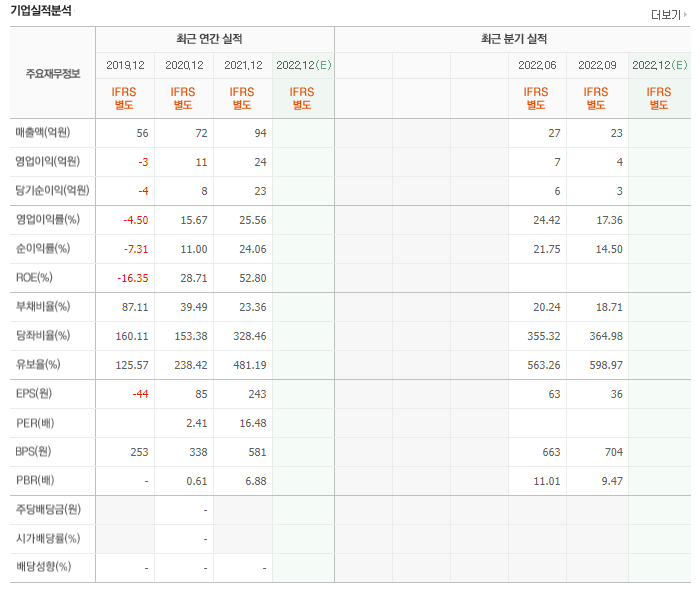
Task: Click the quarterly 2022.12(E) column header
Action: click(x=659, y=65)
